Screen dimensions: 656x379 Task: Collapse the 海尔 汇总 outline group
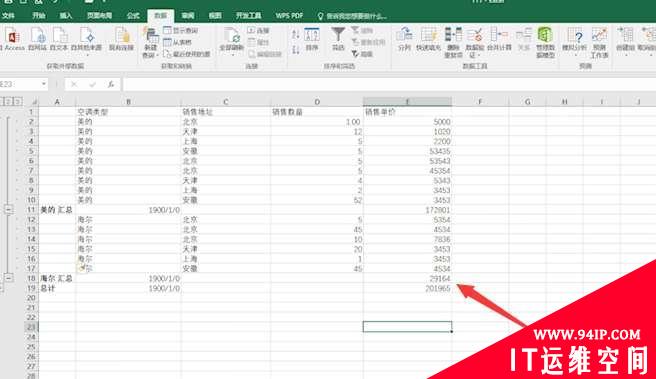(x=8, y=278)
